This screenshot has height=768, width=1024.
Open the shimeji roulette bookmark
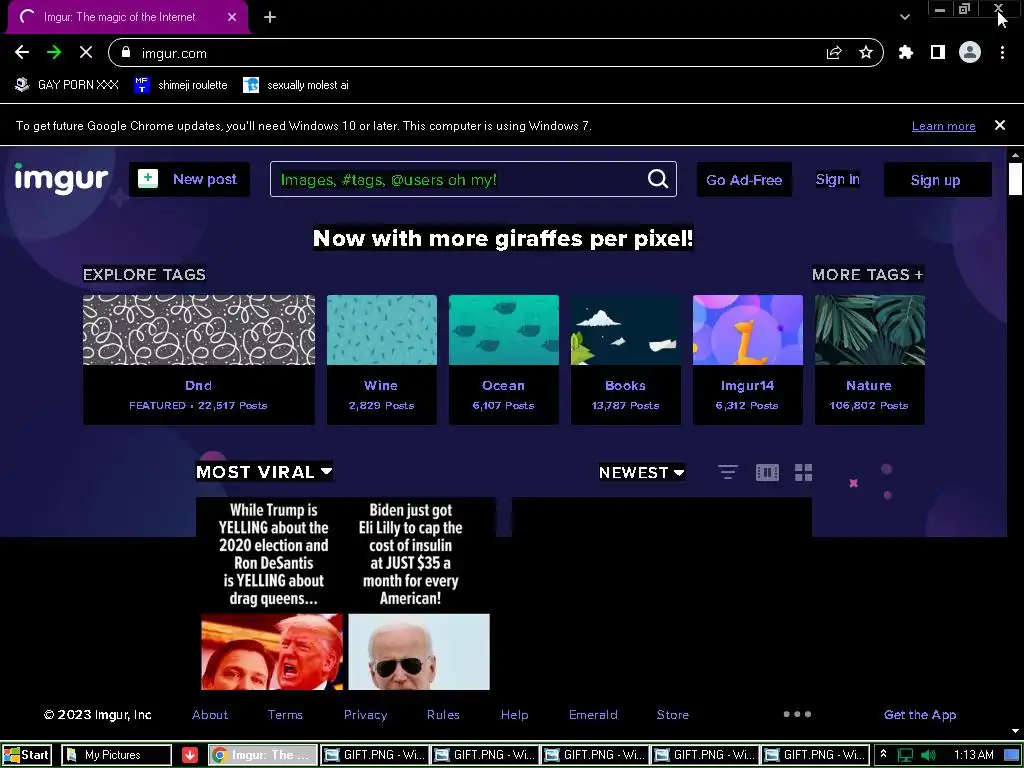(181, 85)
